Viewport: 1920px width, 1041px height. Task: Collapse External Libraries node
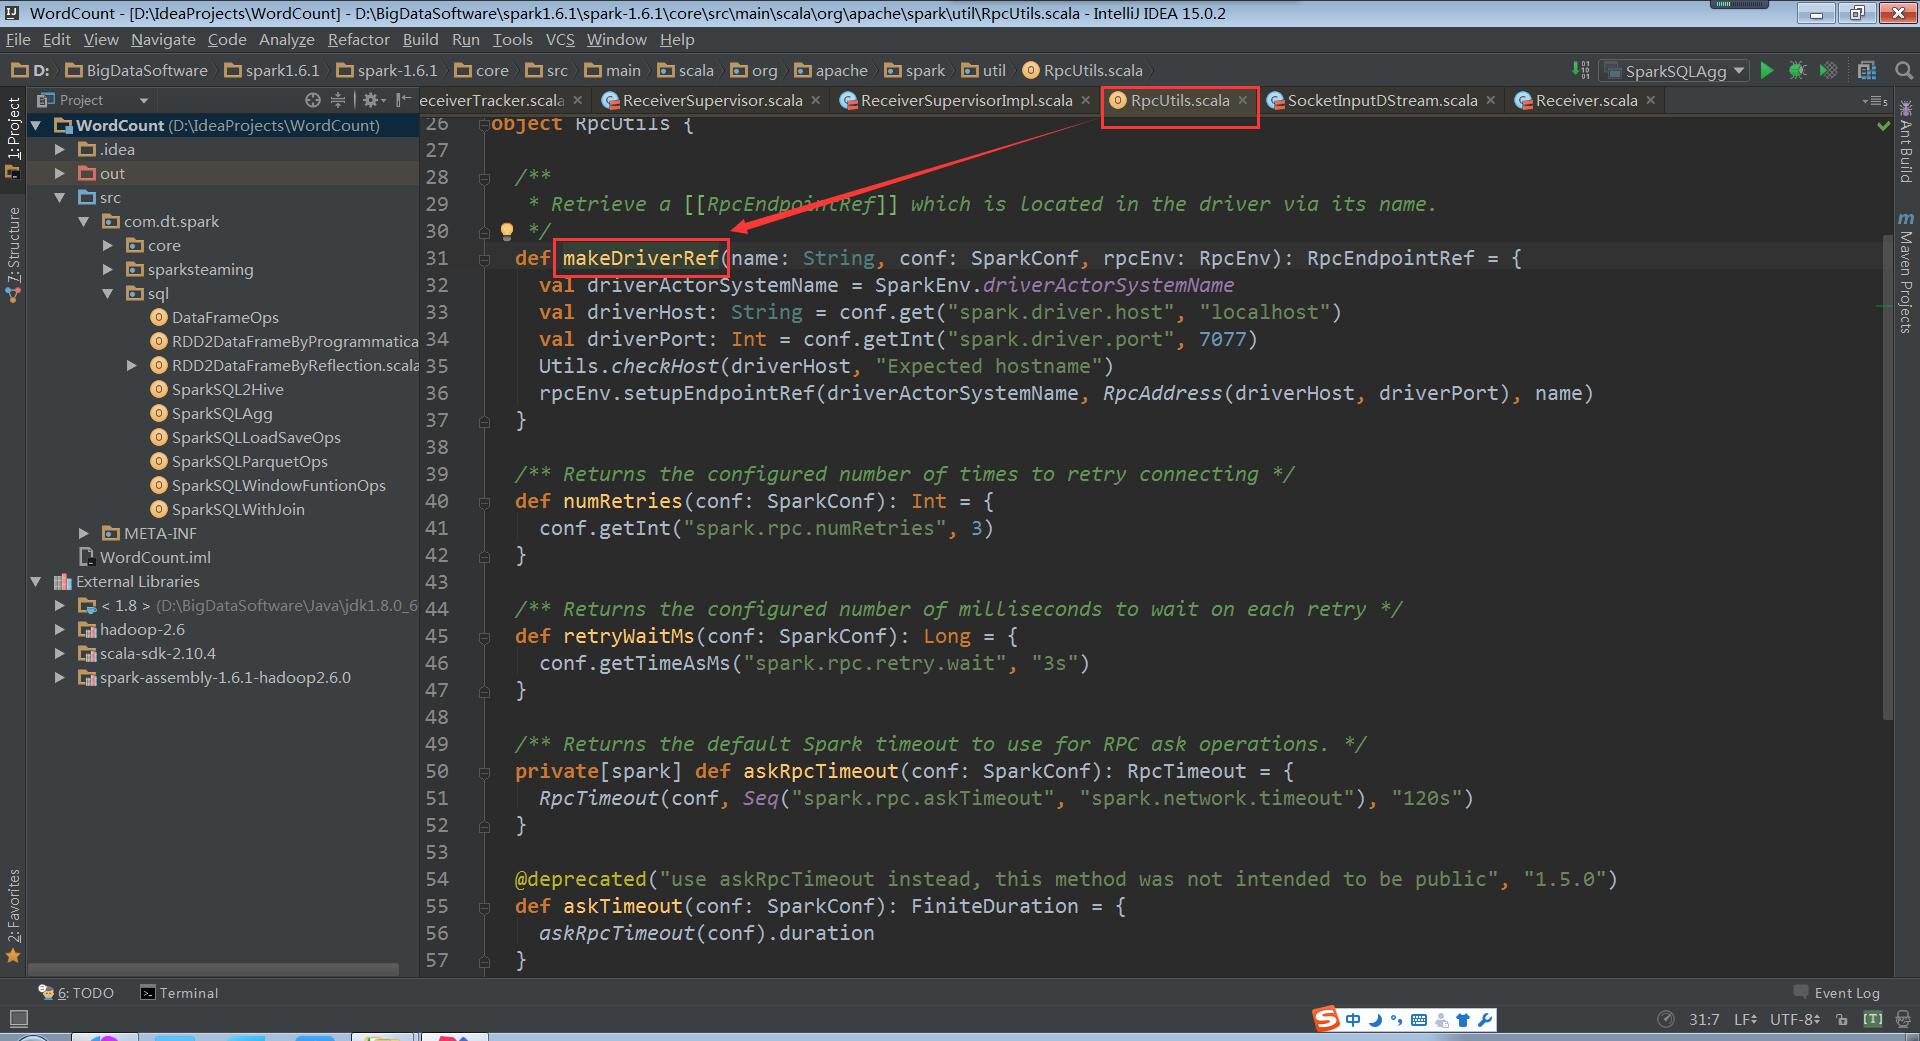coord(36,581)
